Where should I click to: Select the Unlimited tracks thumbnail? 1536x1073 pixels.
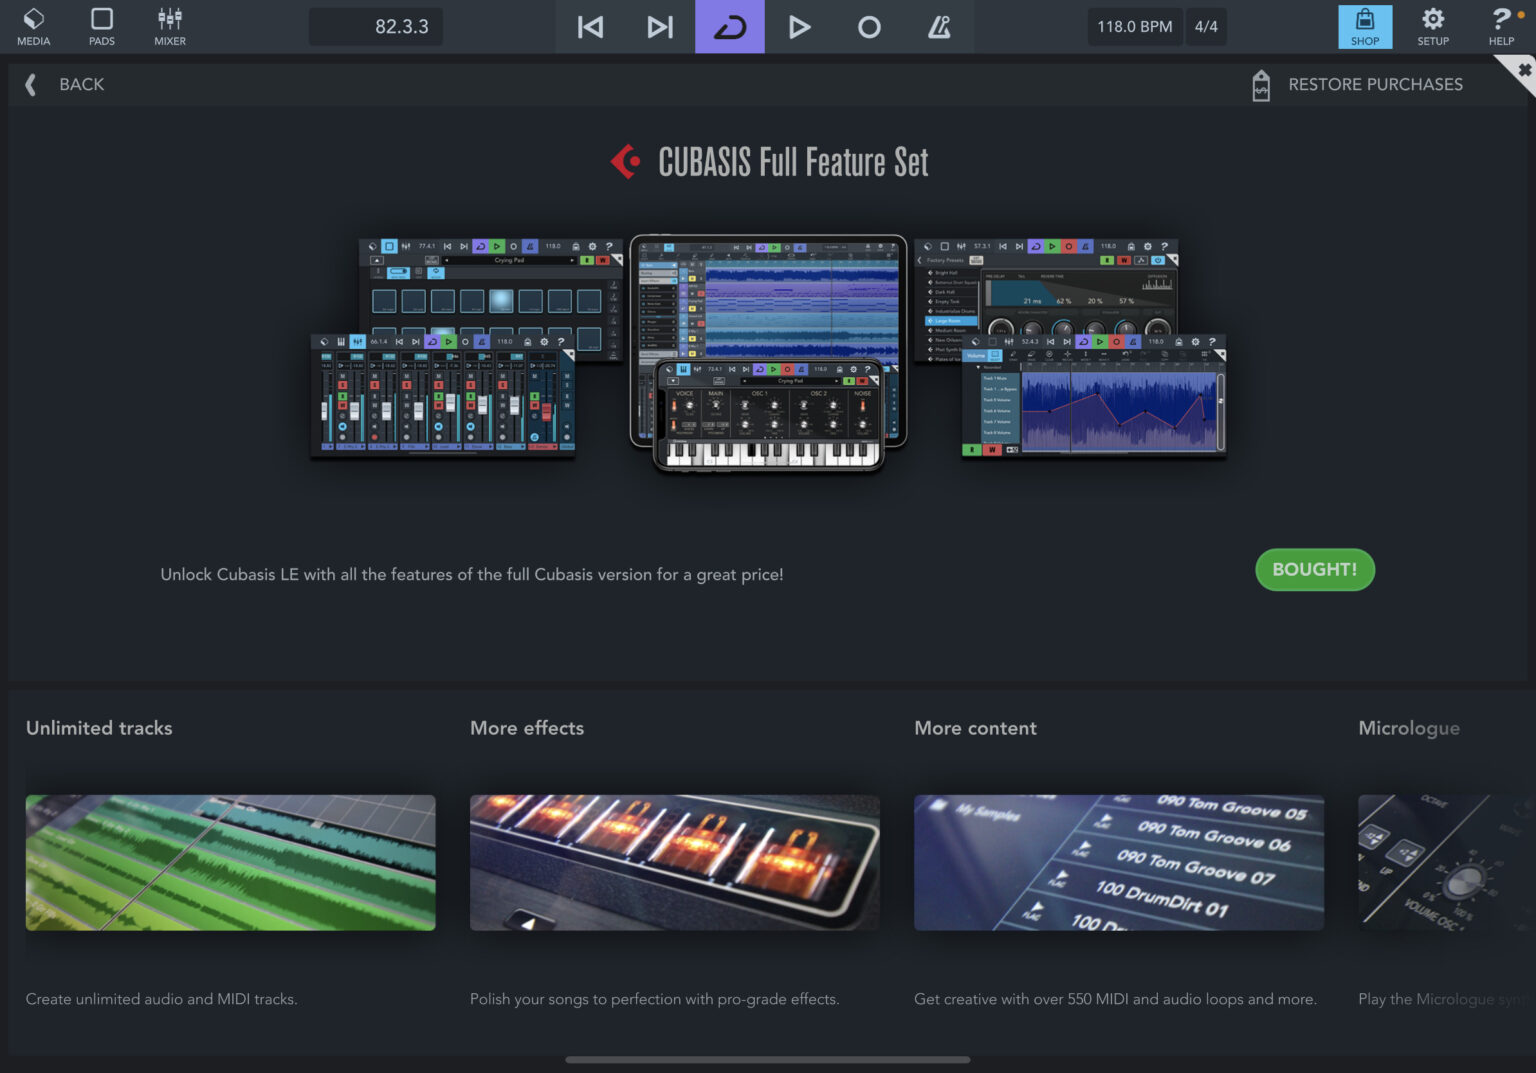click(x=230, y=862)
